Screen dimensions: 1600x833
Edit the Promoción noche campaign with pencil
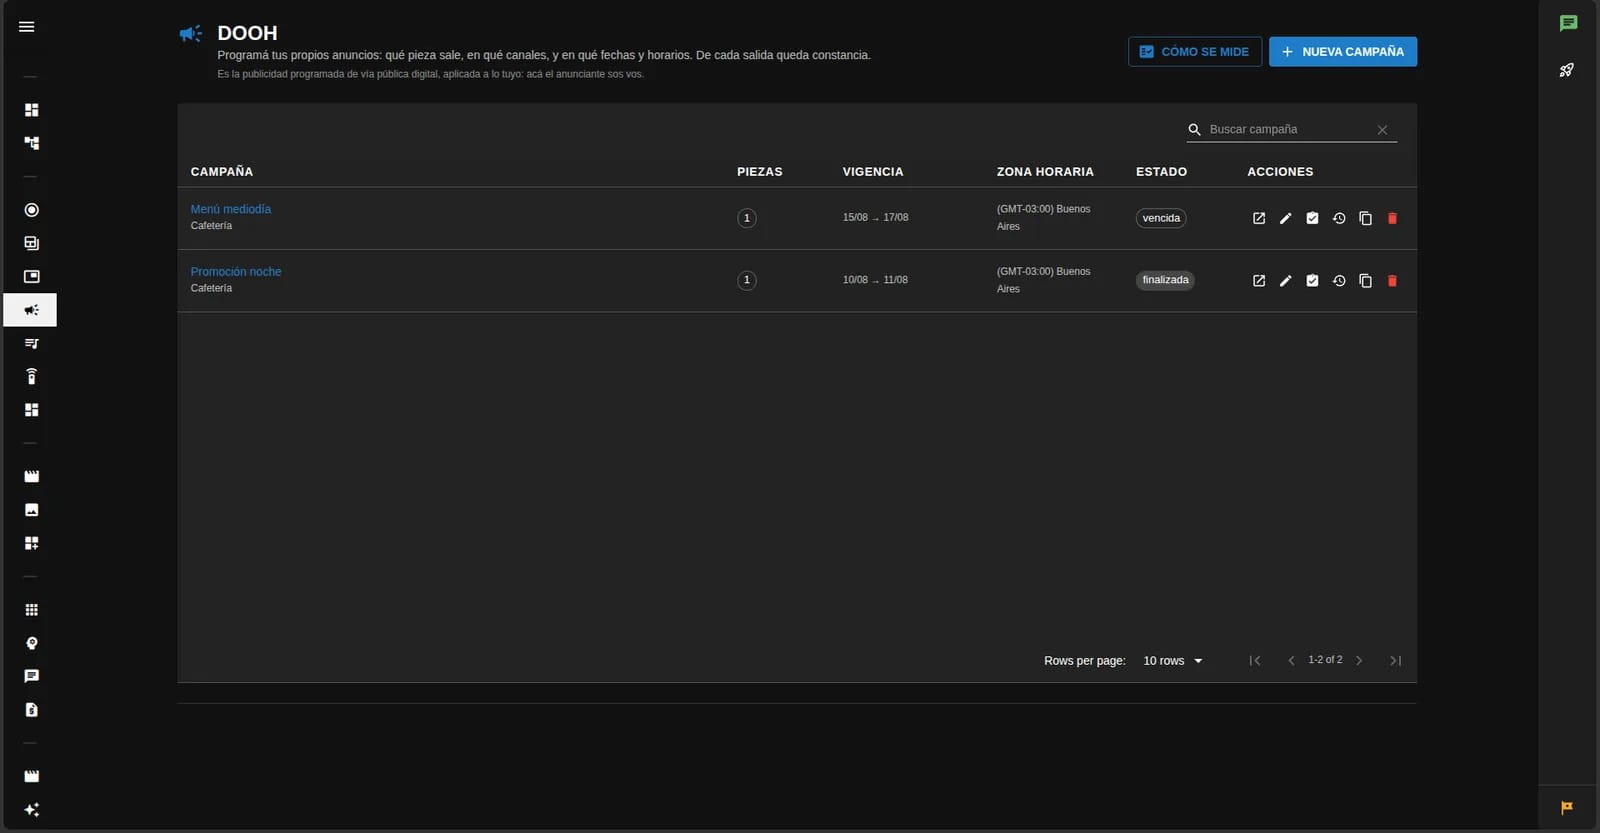click(x=1286, y=281)
